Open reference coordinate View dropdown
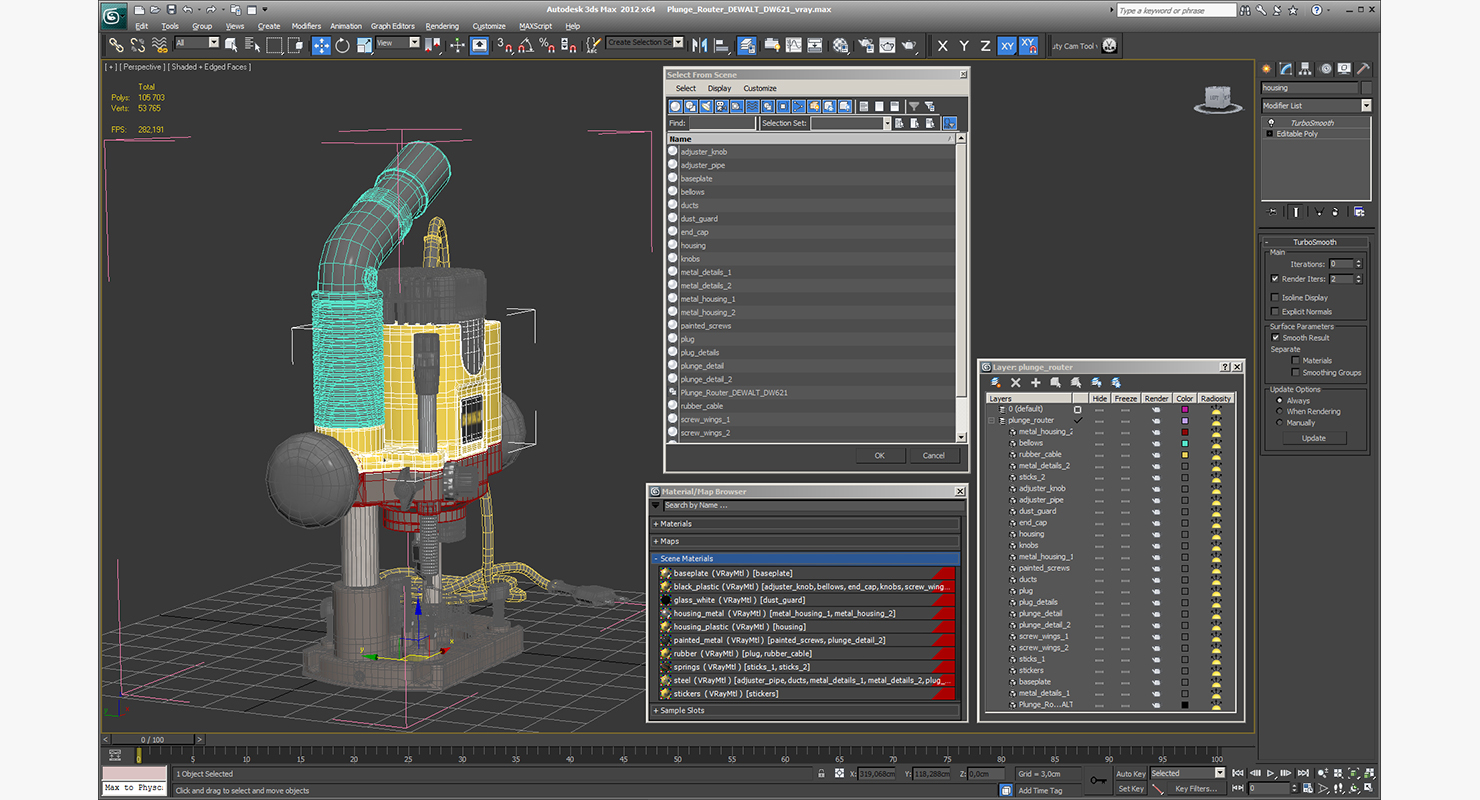 click(399, 43)
